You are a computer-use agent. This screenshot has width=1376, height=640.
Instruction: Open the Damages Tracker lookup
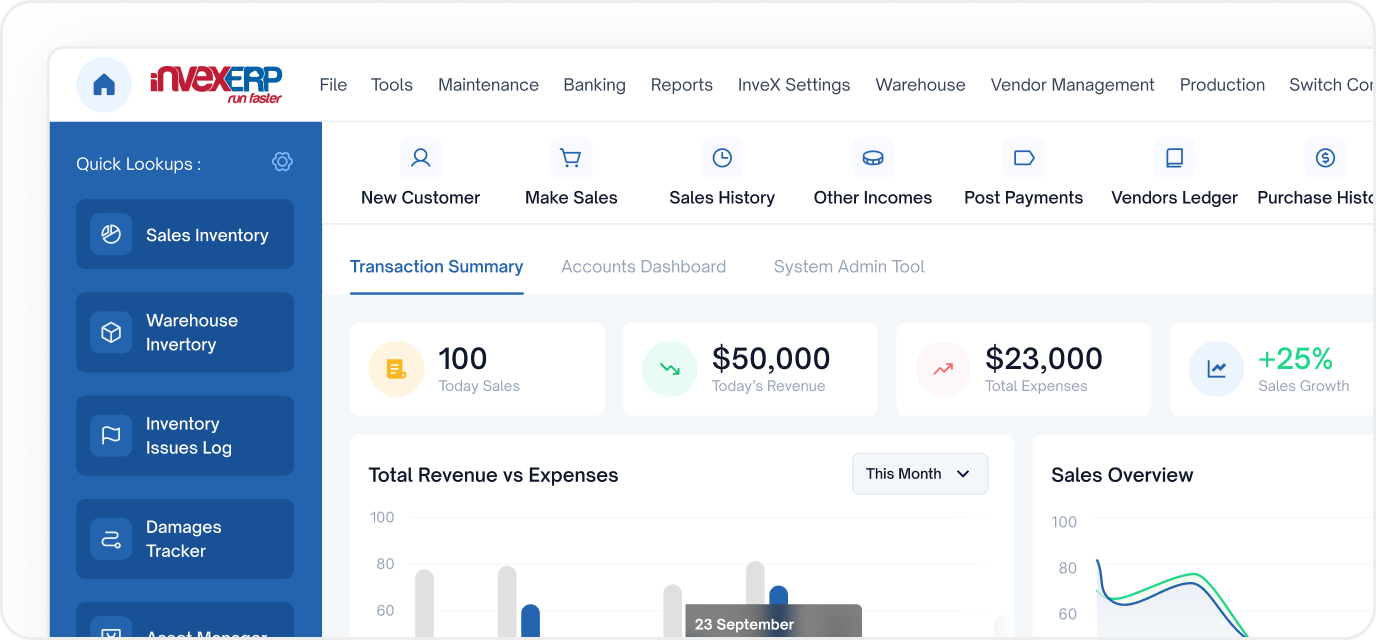[x=185, y=539]
